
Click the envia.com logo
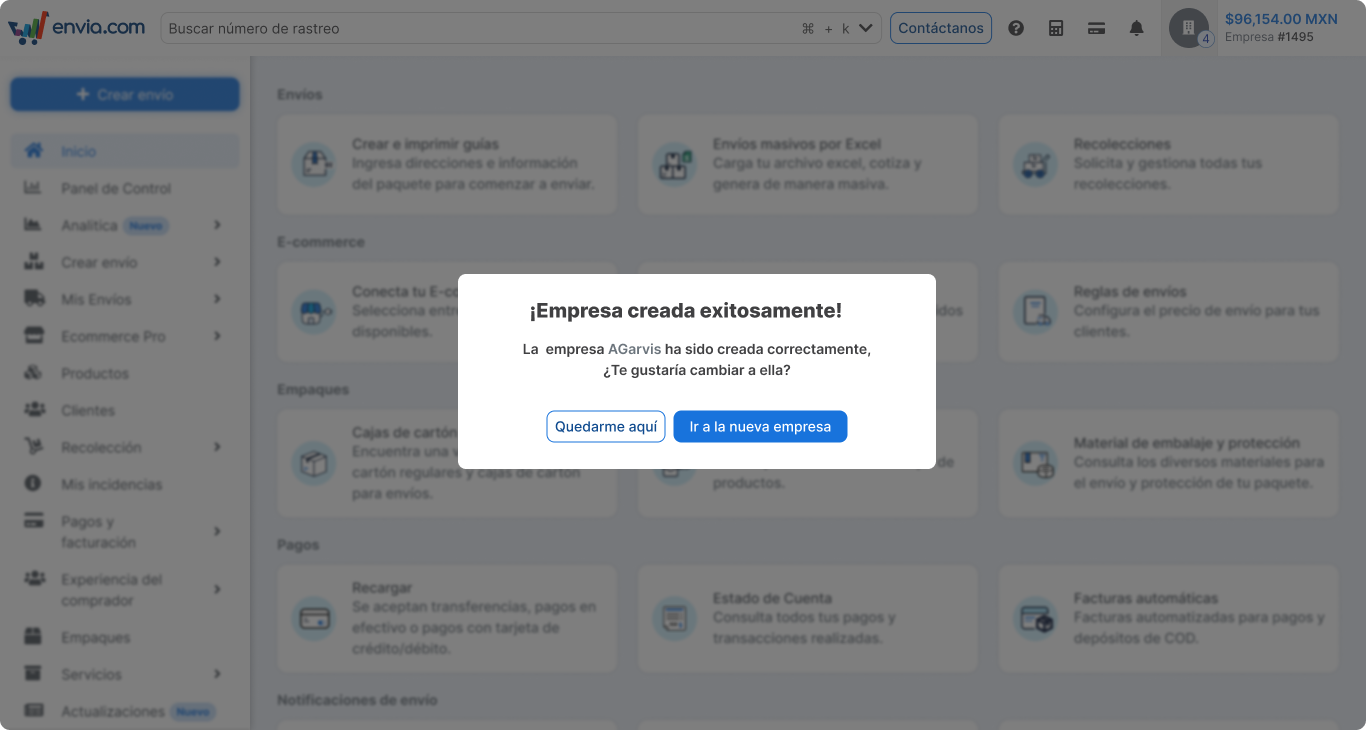77,28
